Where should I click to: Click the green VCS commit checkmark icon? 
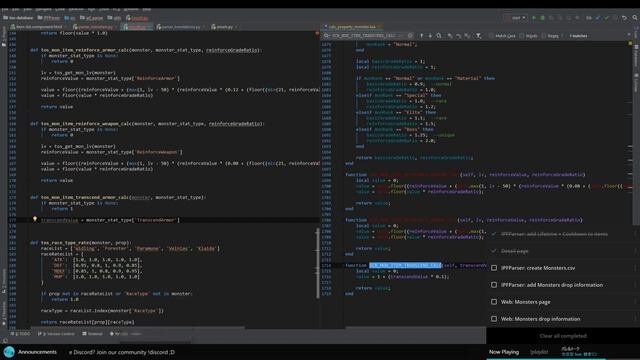click(607, 18)
